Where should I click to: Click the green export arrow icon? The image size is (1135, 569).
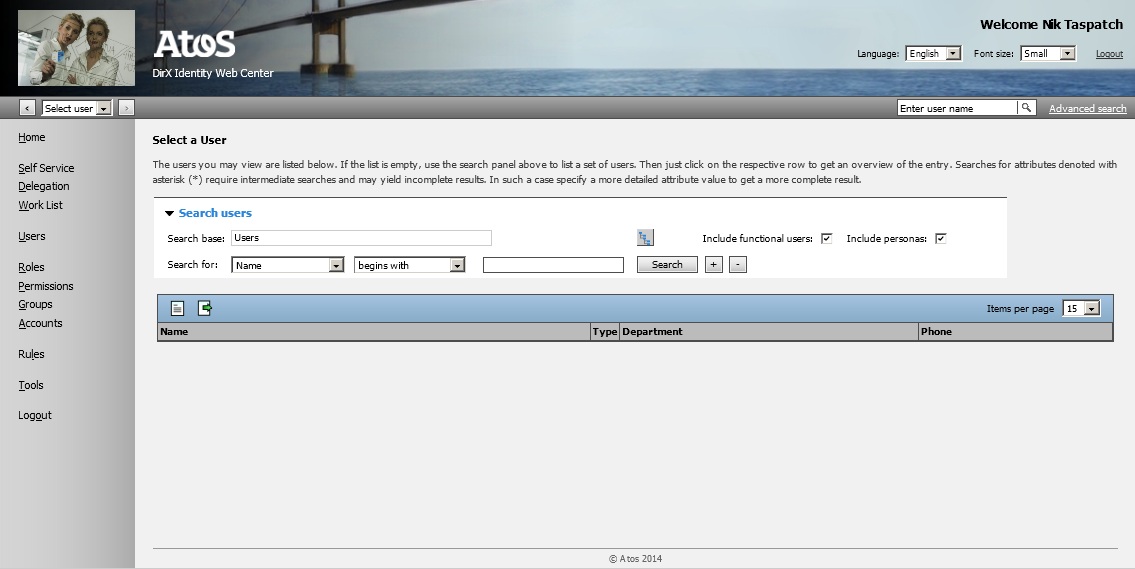pyautogui.click(x=205, y=308)
